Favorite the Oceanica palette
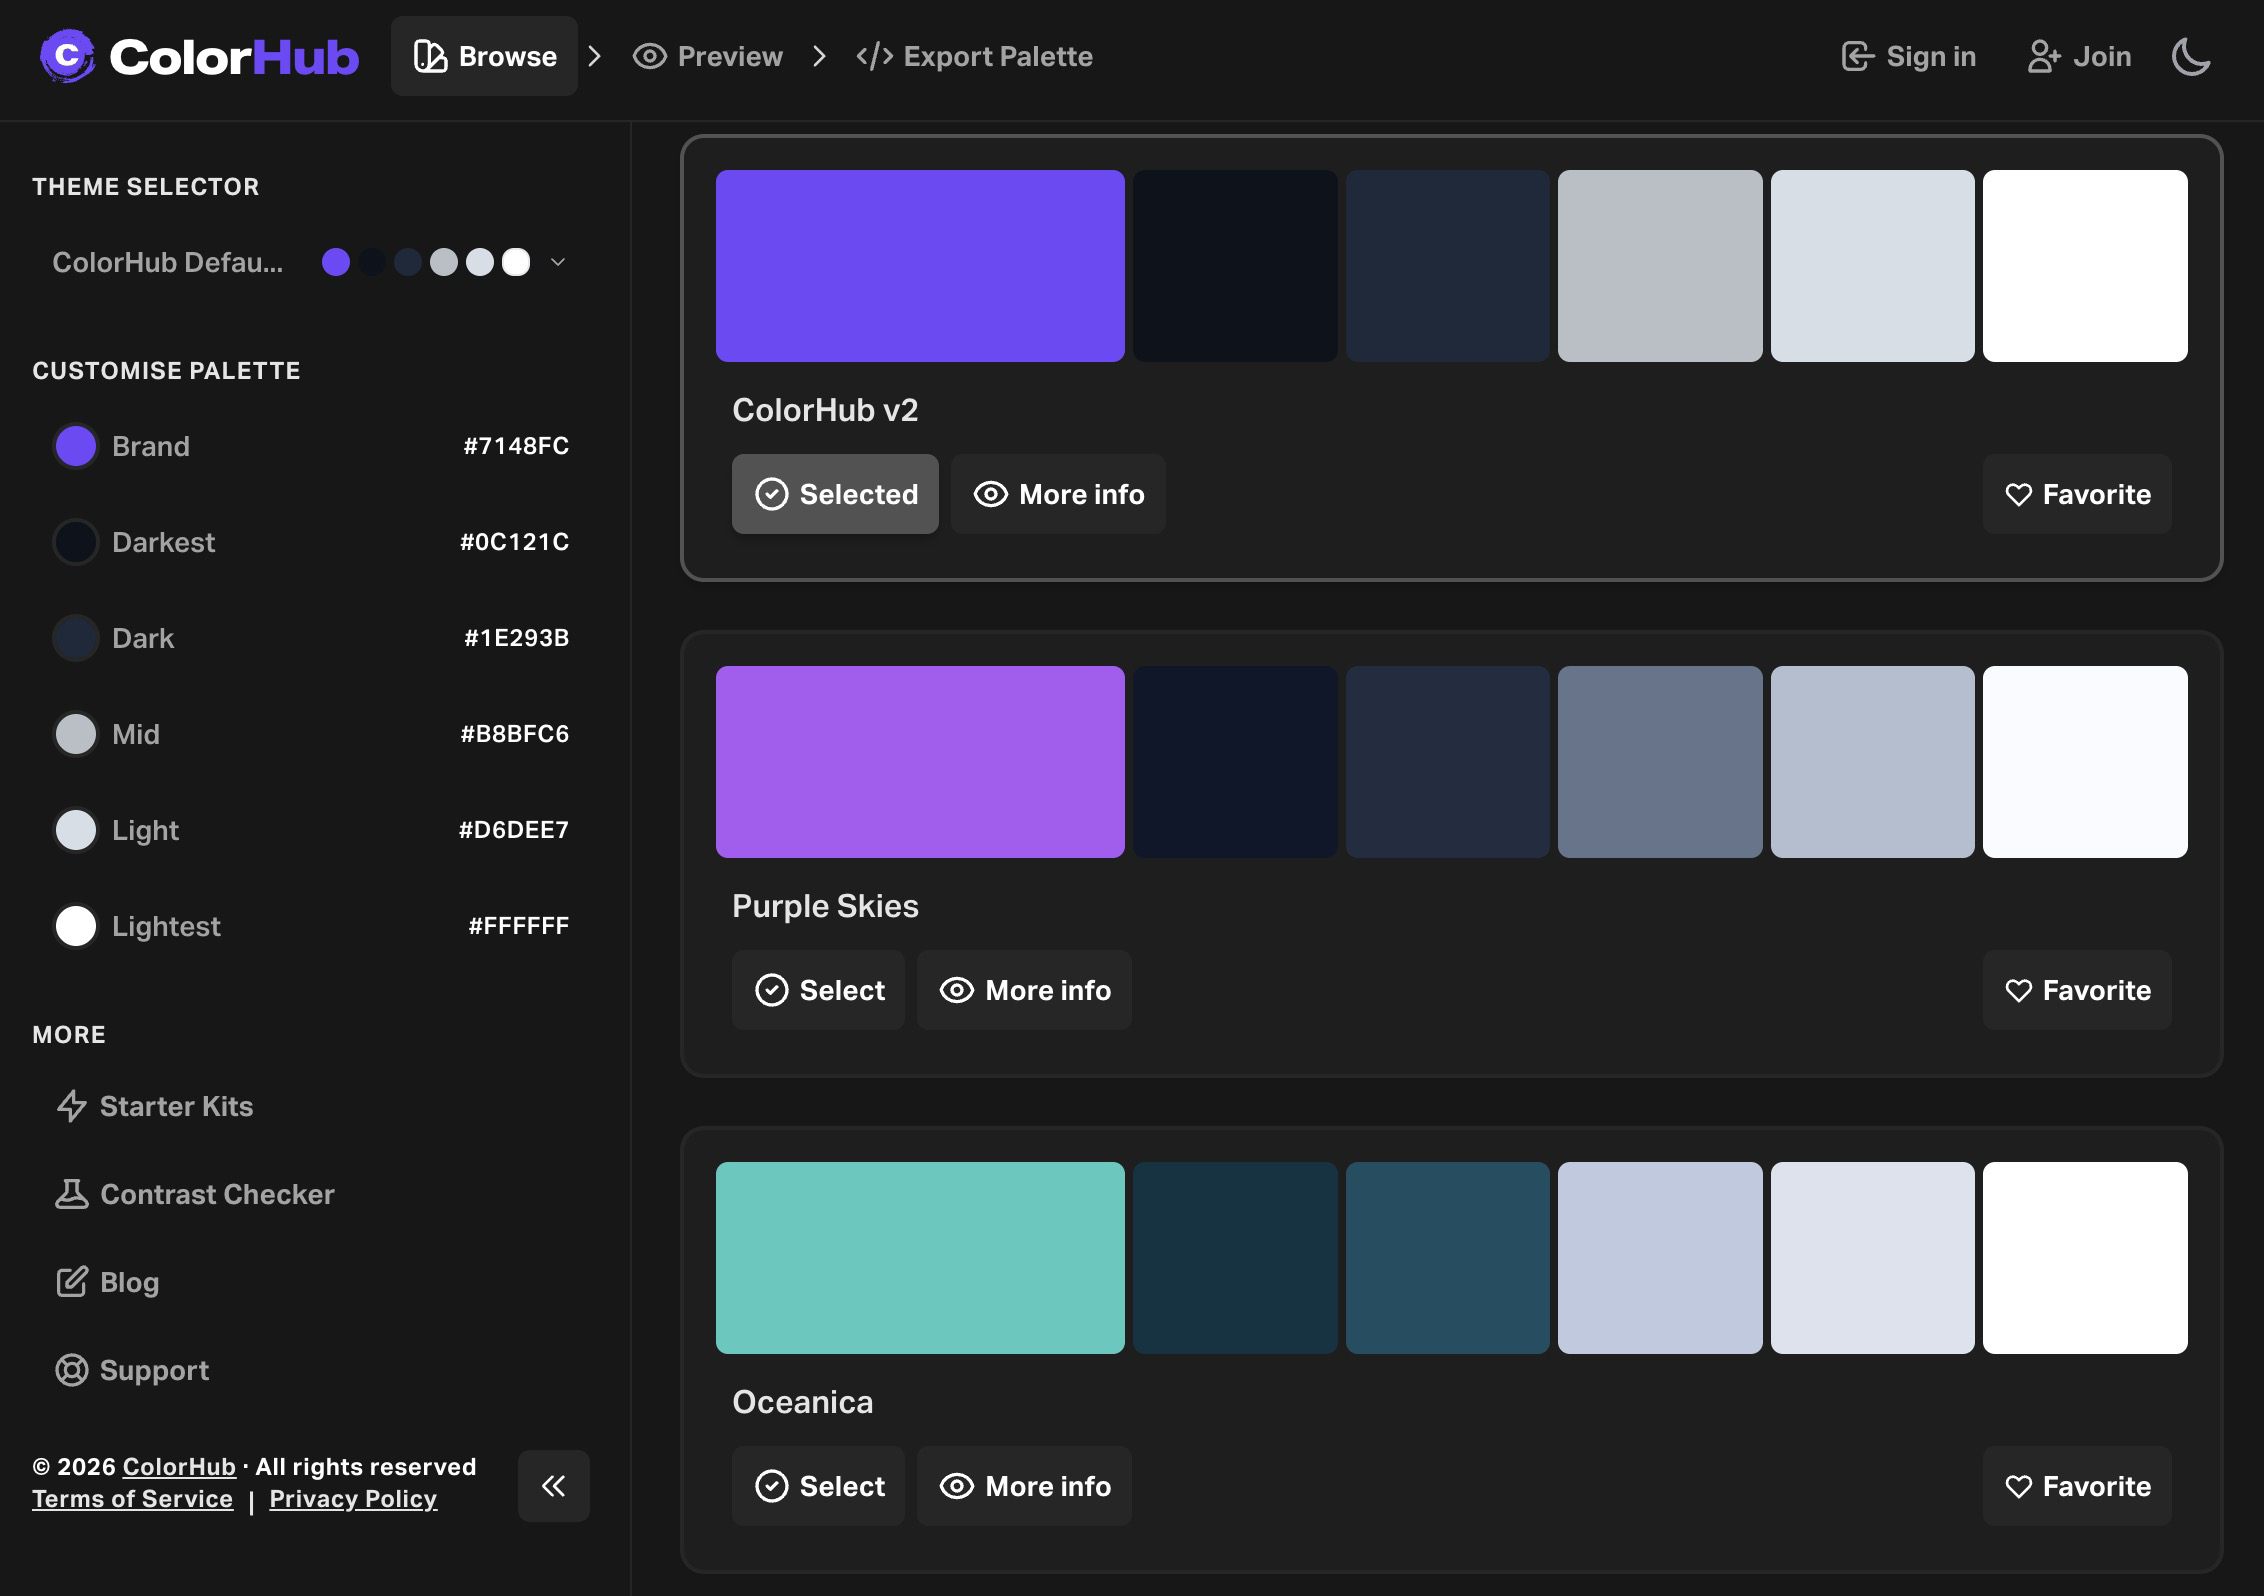2264x1596 pixels. [x=2077, y=1486]
